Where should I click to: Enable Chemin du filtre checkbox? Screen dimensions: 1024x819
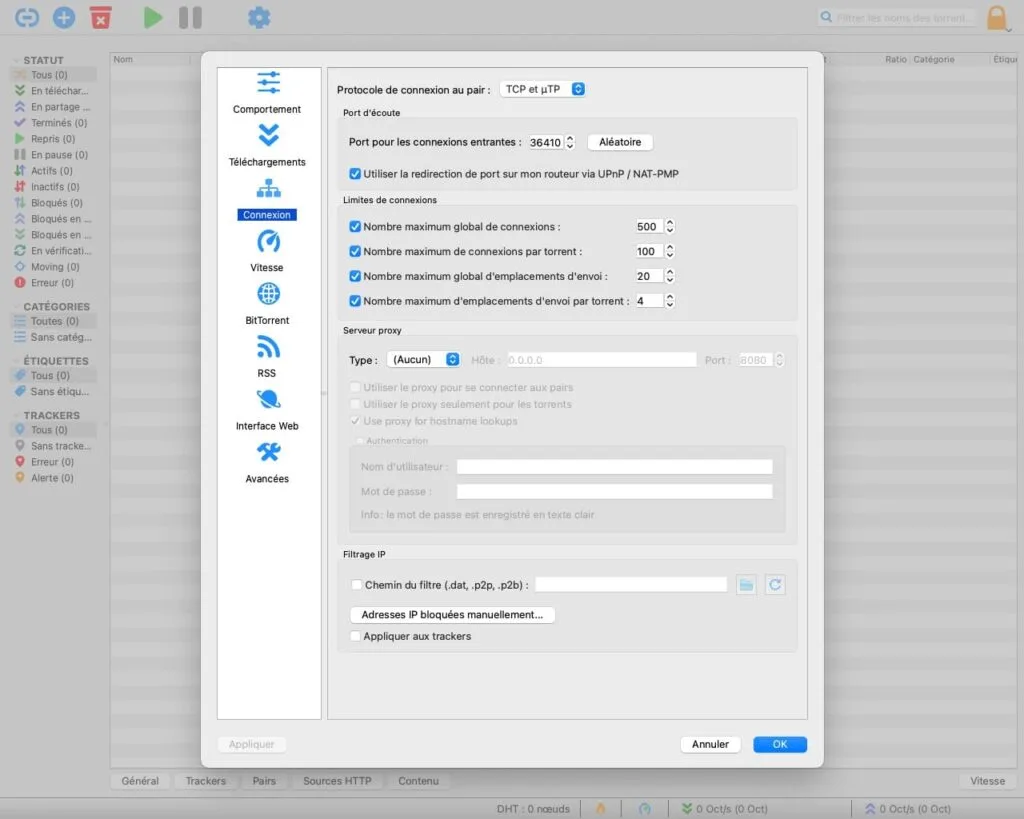pos(356,585)
